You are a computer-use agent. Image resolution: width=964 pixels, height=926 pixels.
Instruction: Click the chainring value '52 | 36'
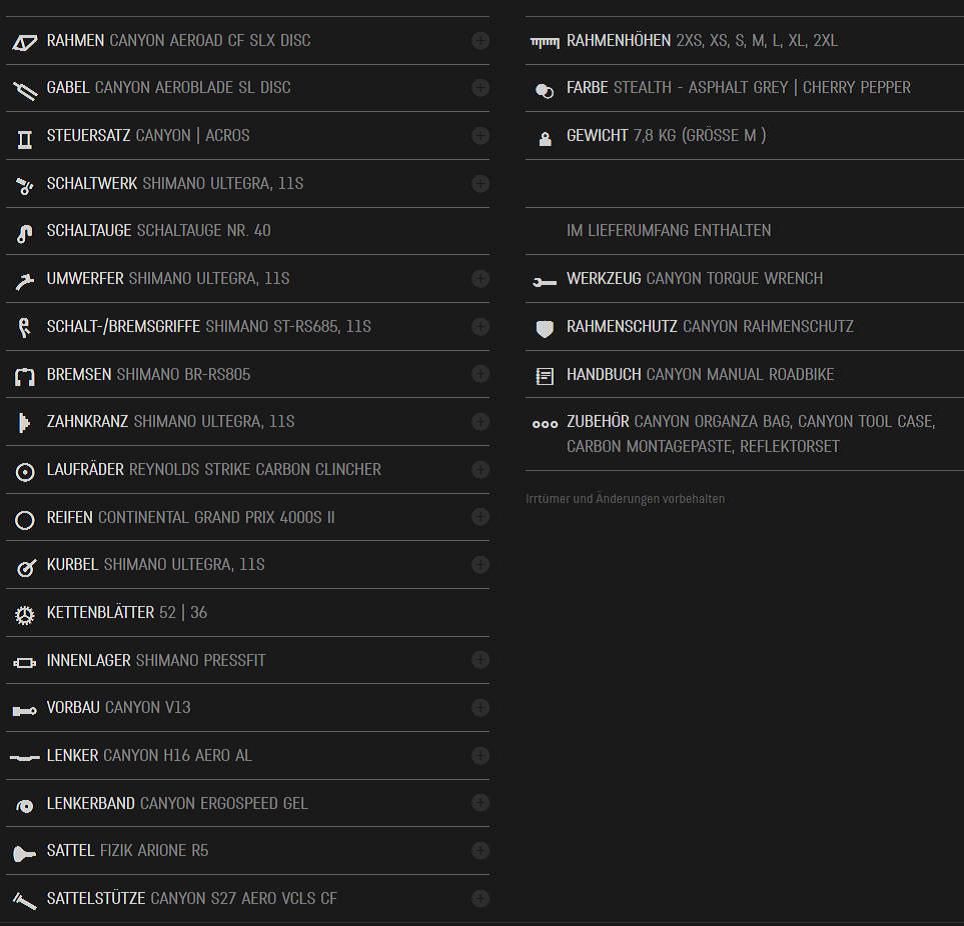coord(183,612)
